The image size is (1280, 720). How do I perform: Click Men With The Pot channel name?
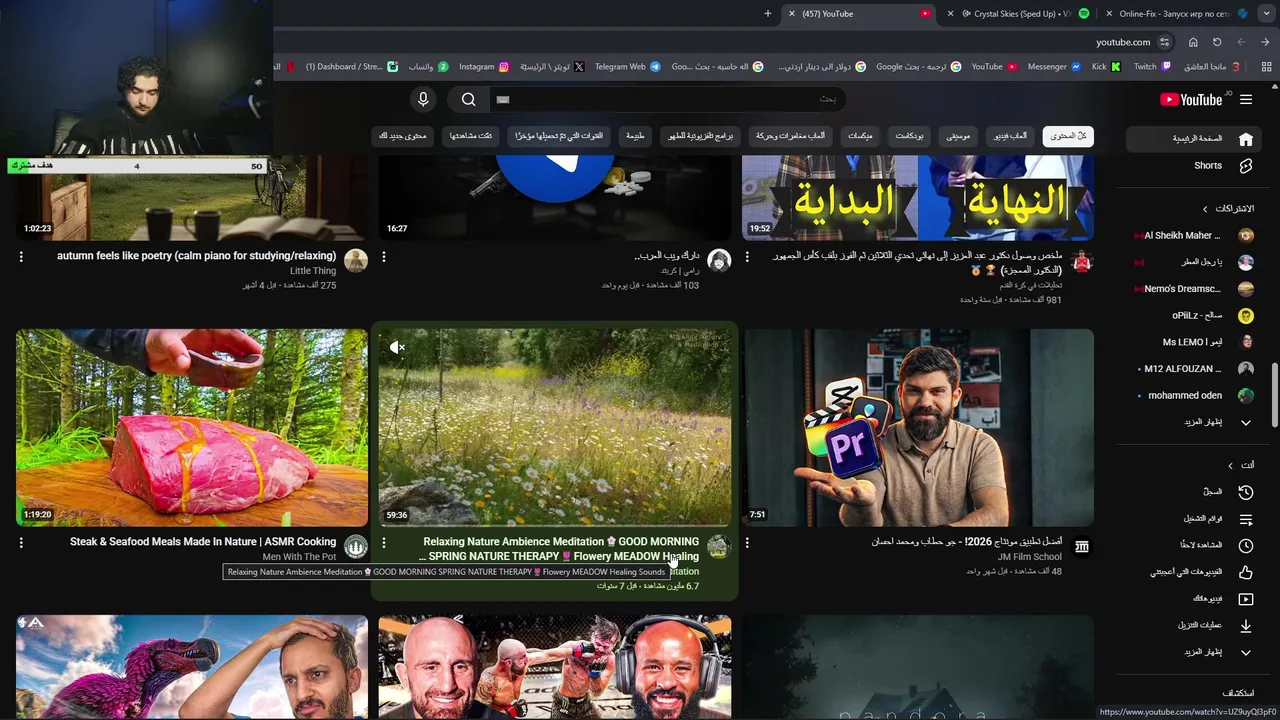point(299,557)
